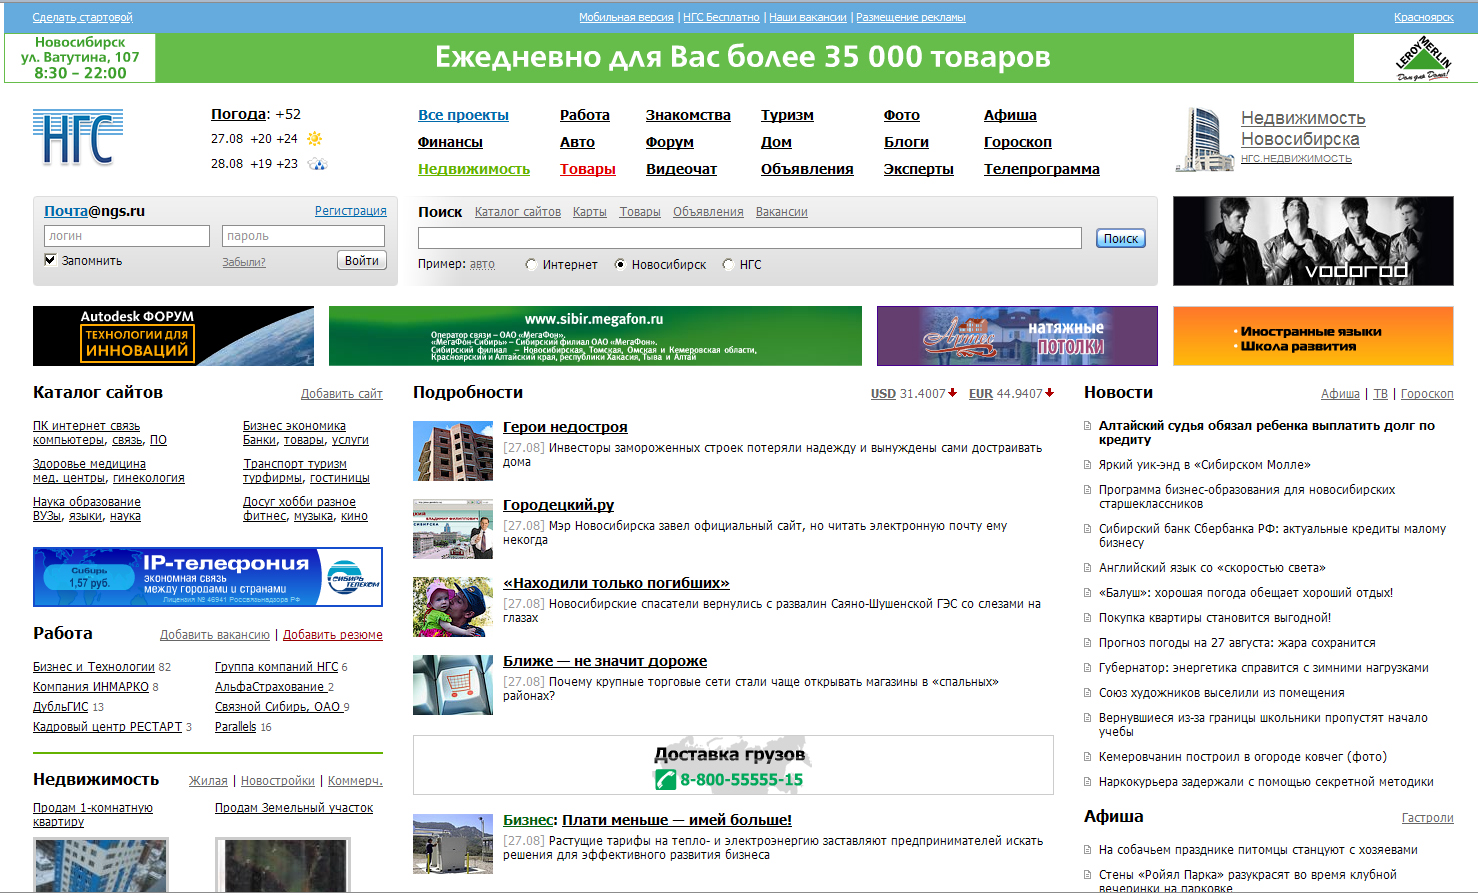Click the green phone icon in delivery ad
The height and width of the screenshot is (895, 1478).
point(665,780)
